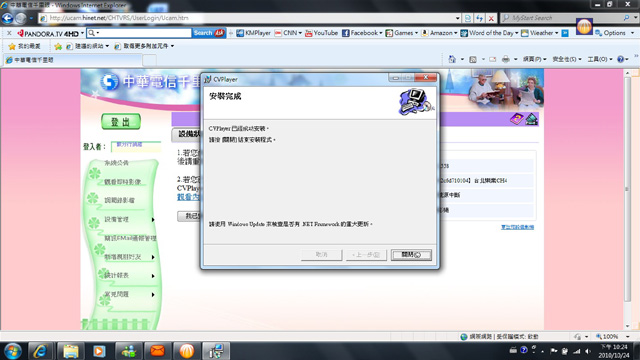Click the page vertical scrollbar
Image resolution: width=640 pixels, height=360 pixels.
[628, 190]
